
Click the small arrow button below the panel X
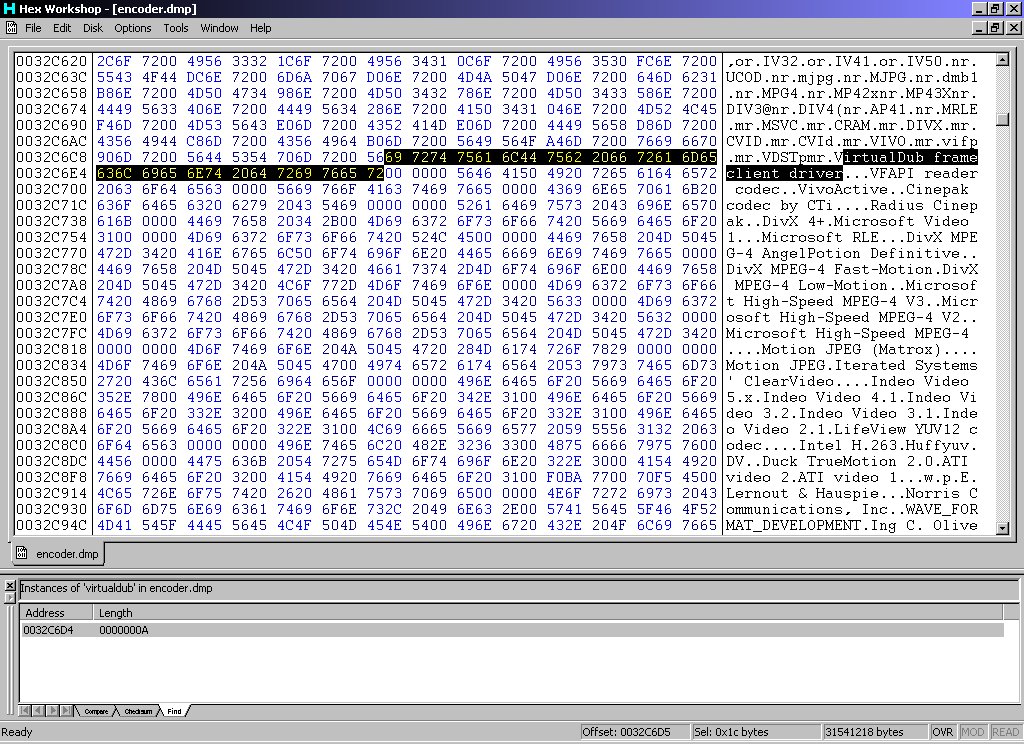(x=10, y=597)
